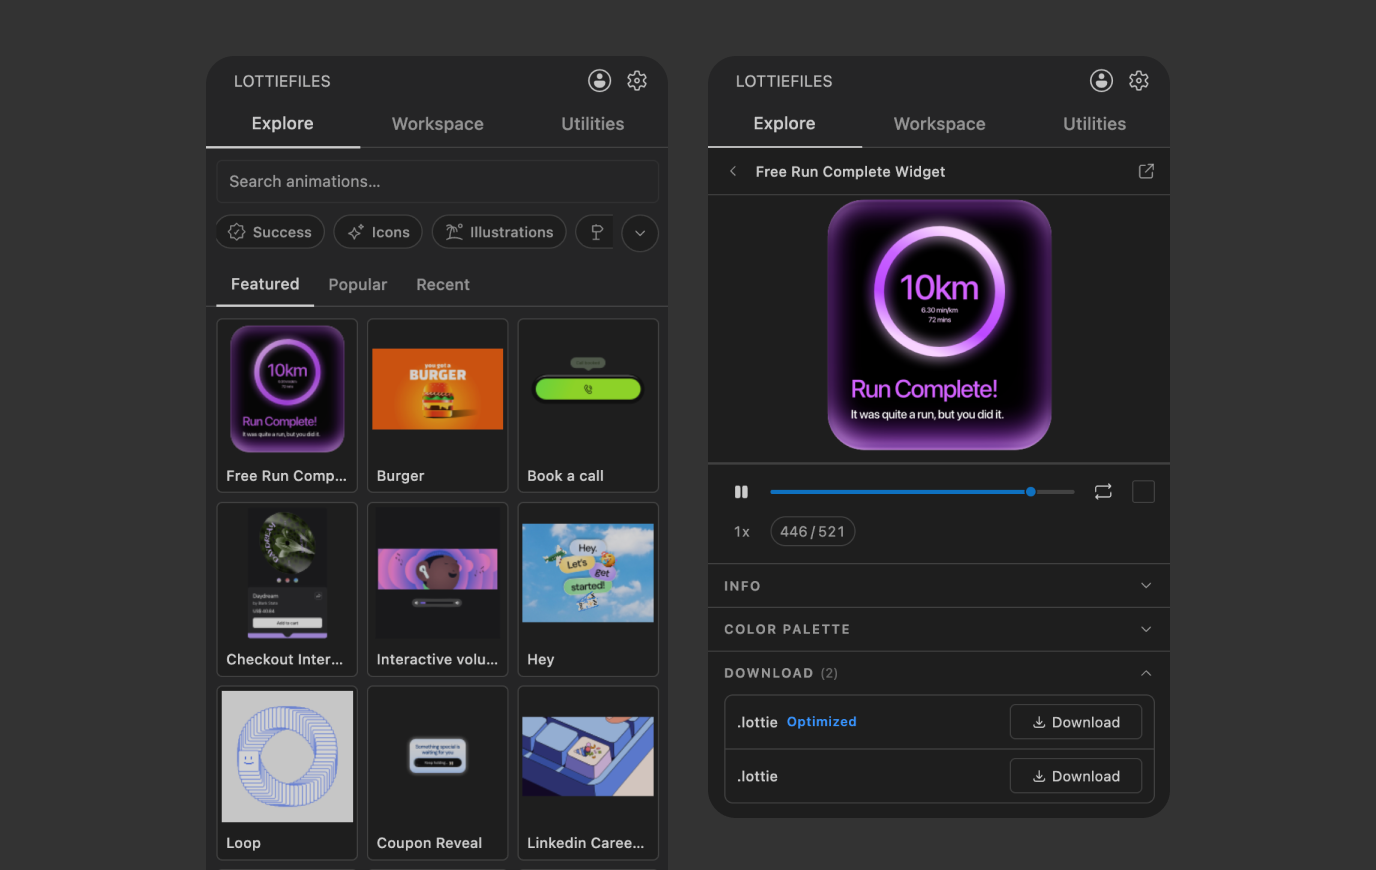Click LOTTIEFILES title in right panel

[784, 81]
